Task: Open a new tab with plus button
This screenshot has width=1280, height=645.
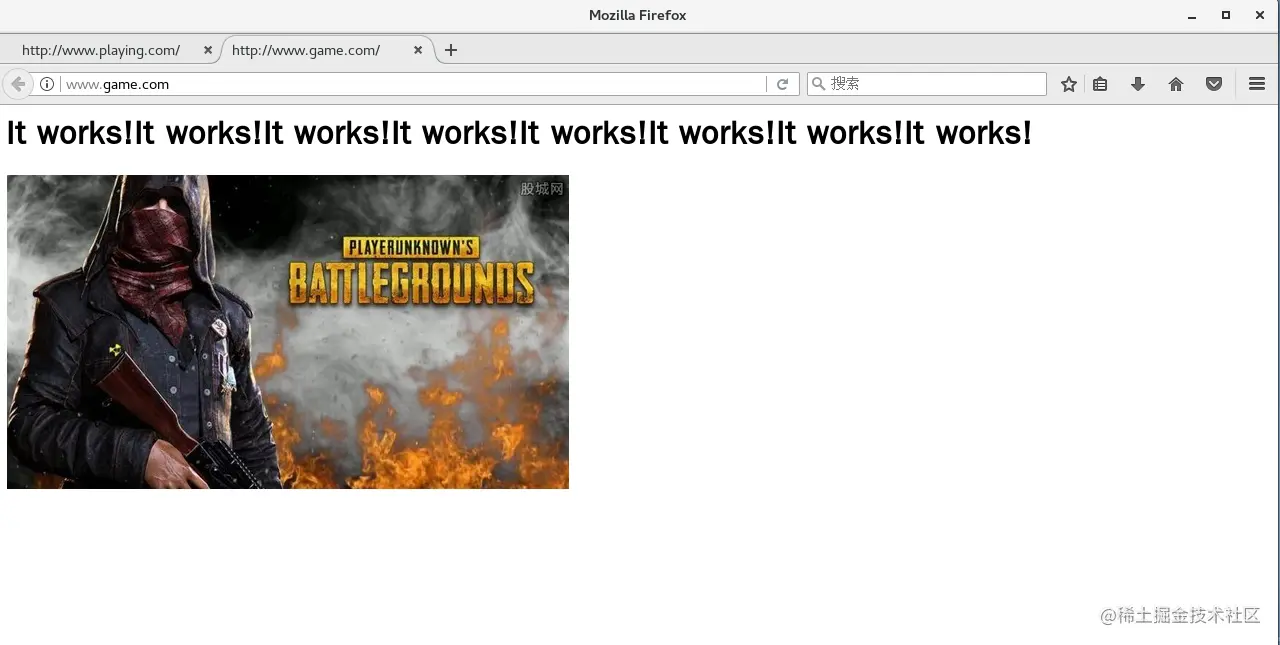Action: click(x=451, y=50)
